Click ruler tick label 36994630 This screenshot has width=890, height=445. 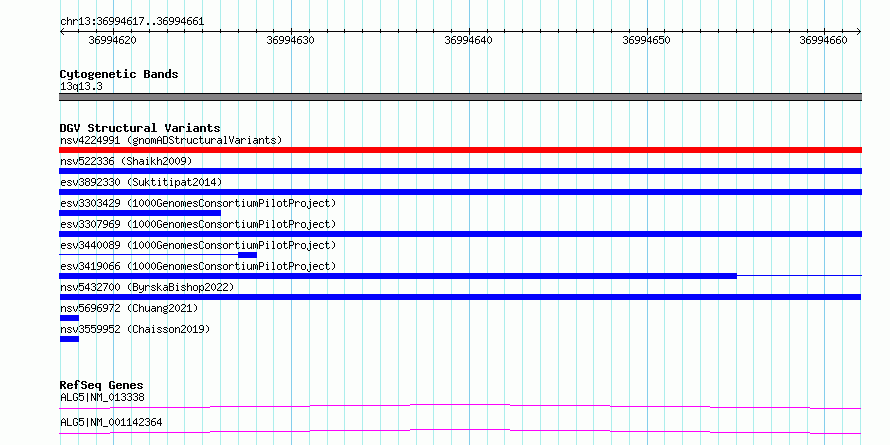290,40
